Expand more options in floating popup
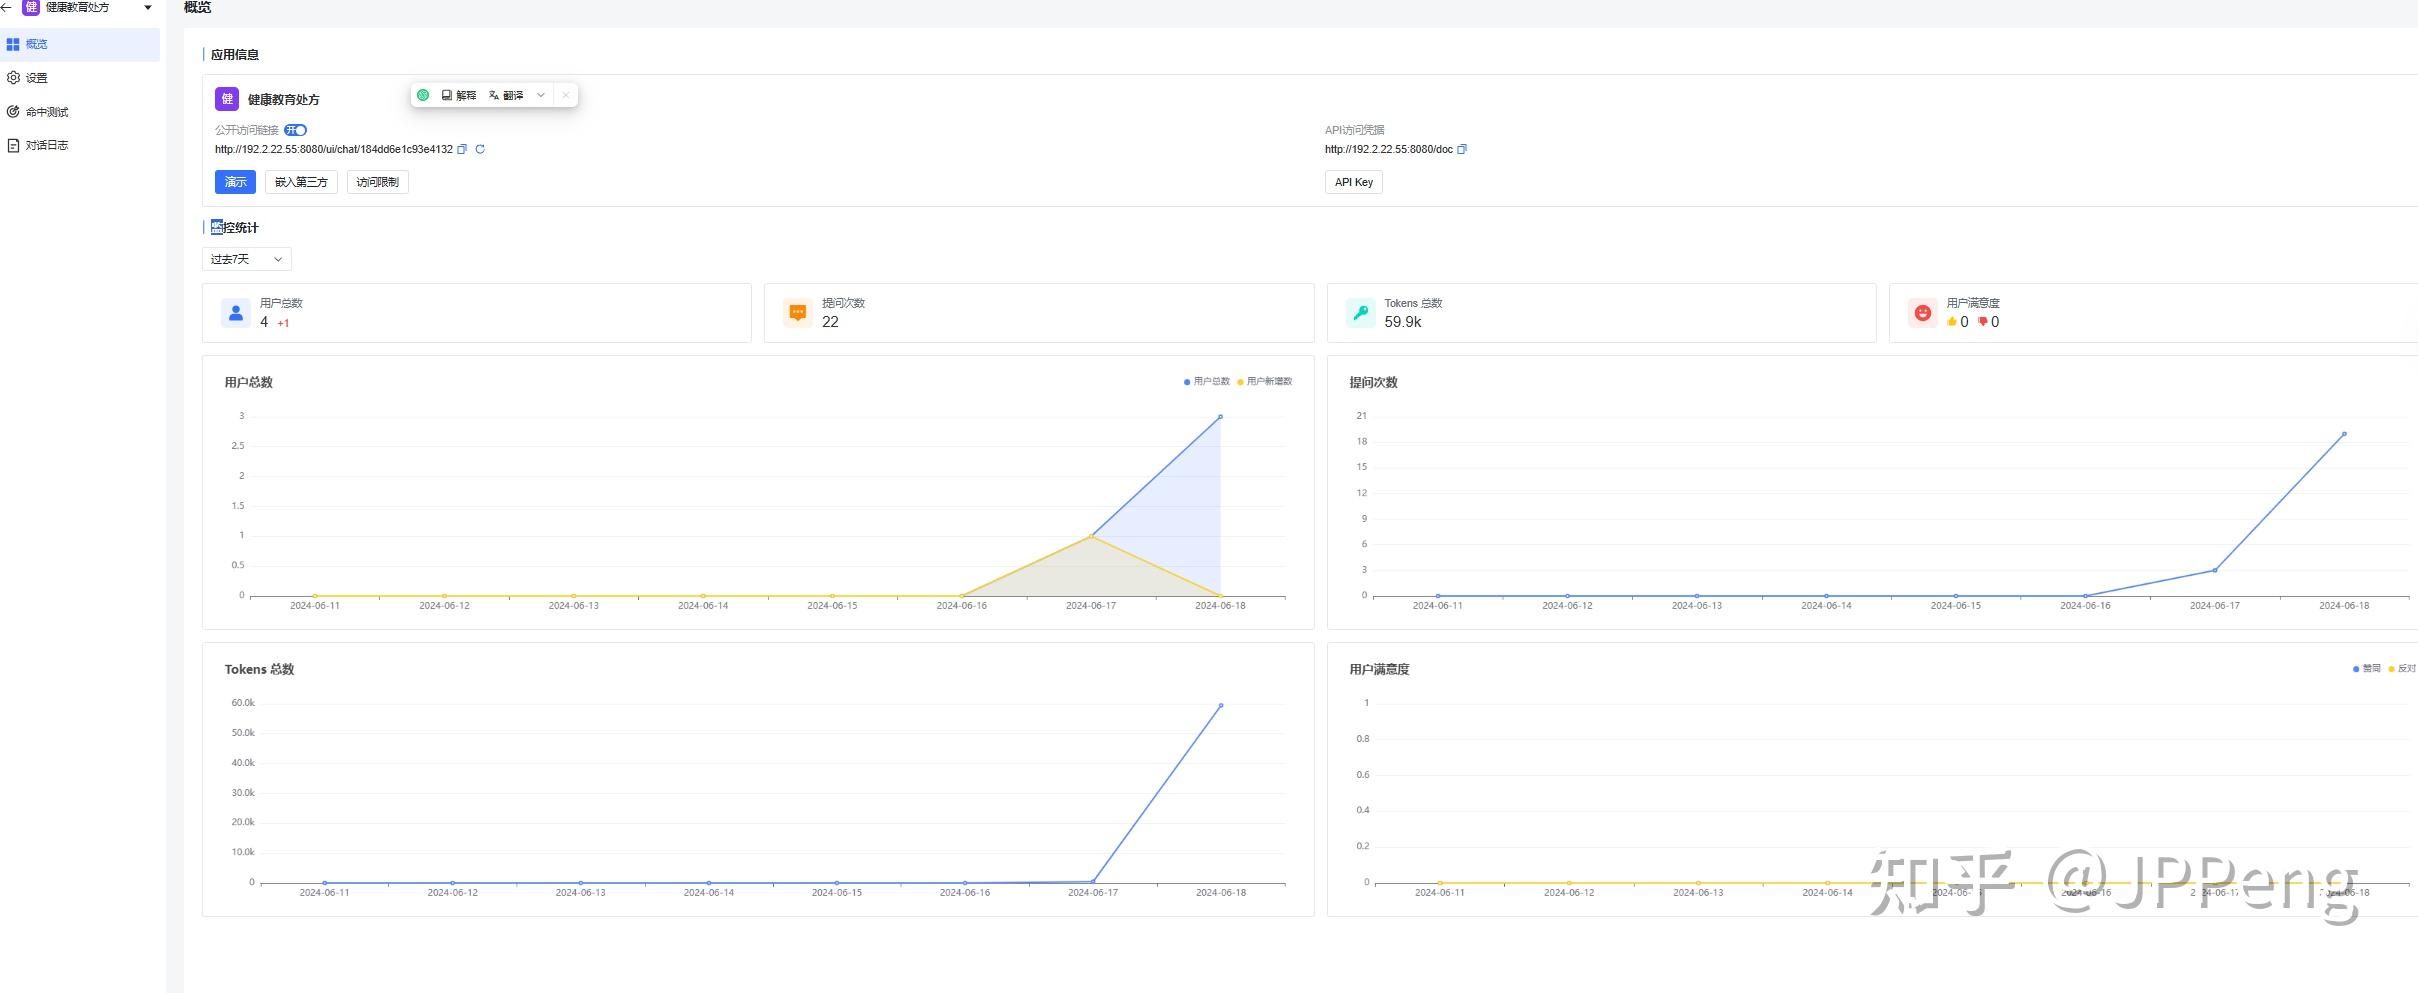 click(541, 95)
